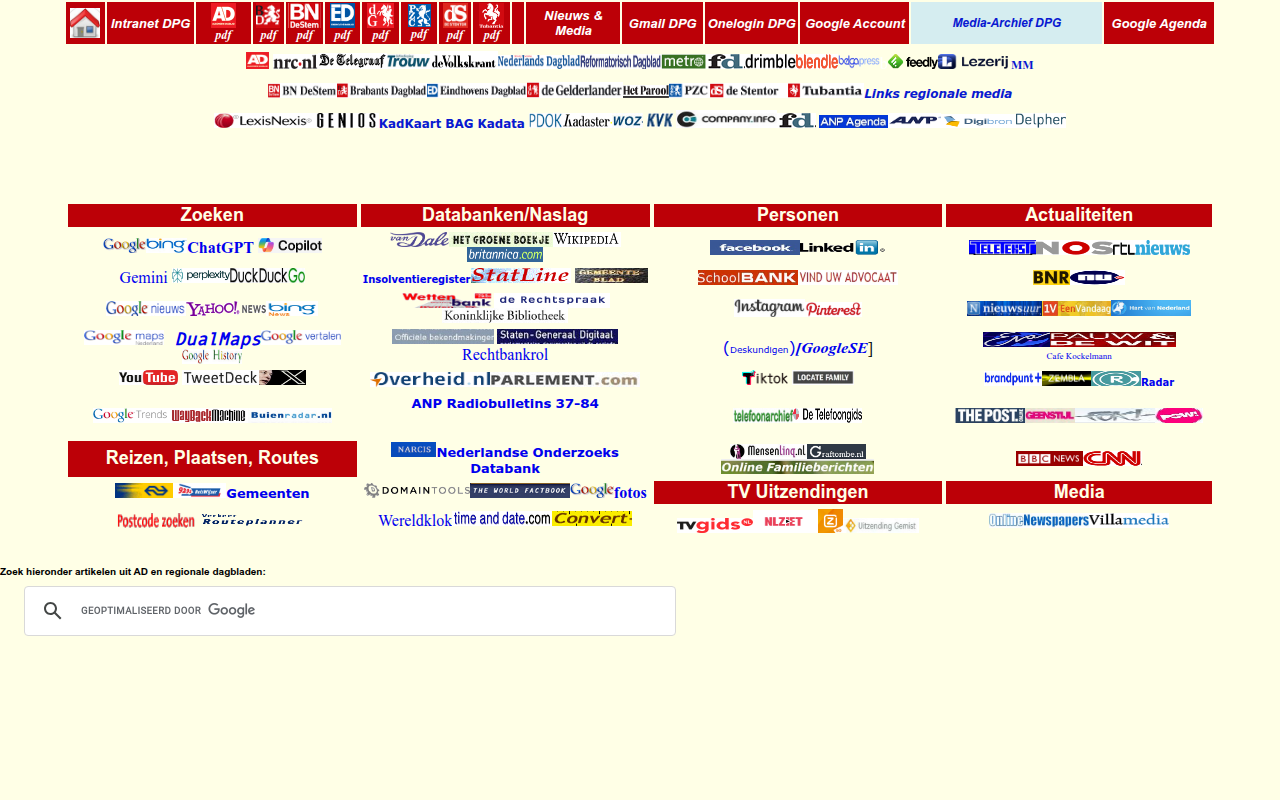The image size is (1280, 800).
Task: Open the StatLine logo link
Action: [x=520, y=275]
